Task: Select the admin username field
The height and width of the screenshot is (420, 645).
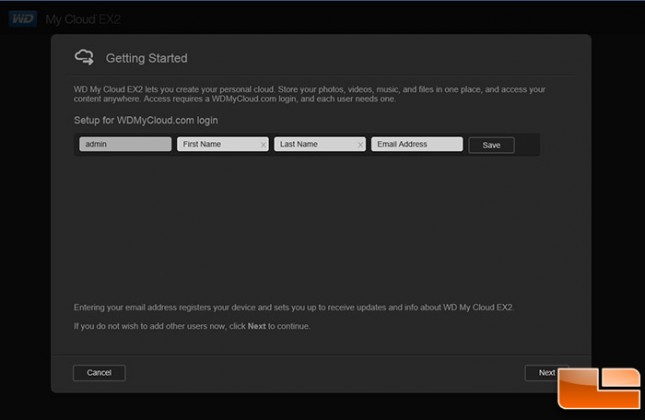Action: (x=125, y=144)
